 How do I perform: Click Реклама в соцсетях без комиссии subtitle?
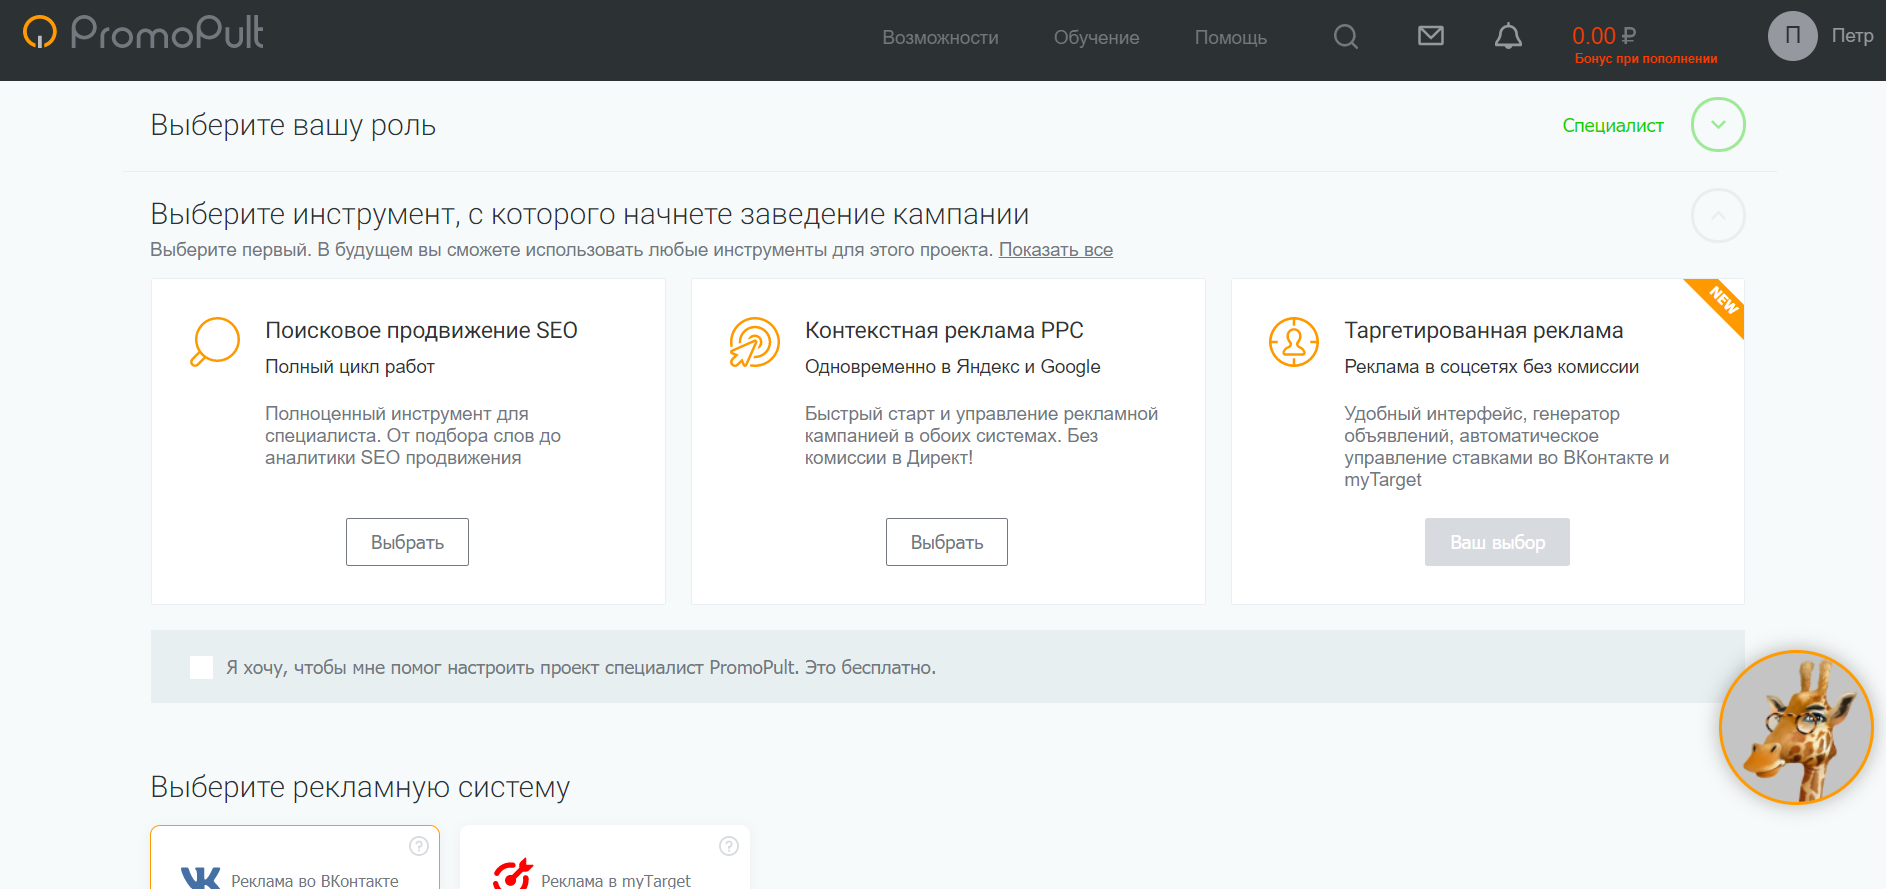point(1491,367)
